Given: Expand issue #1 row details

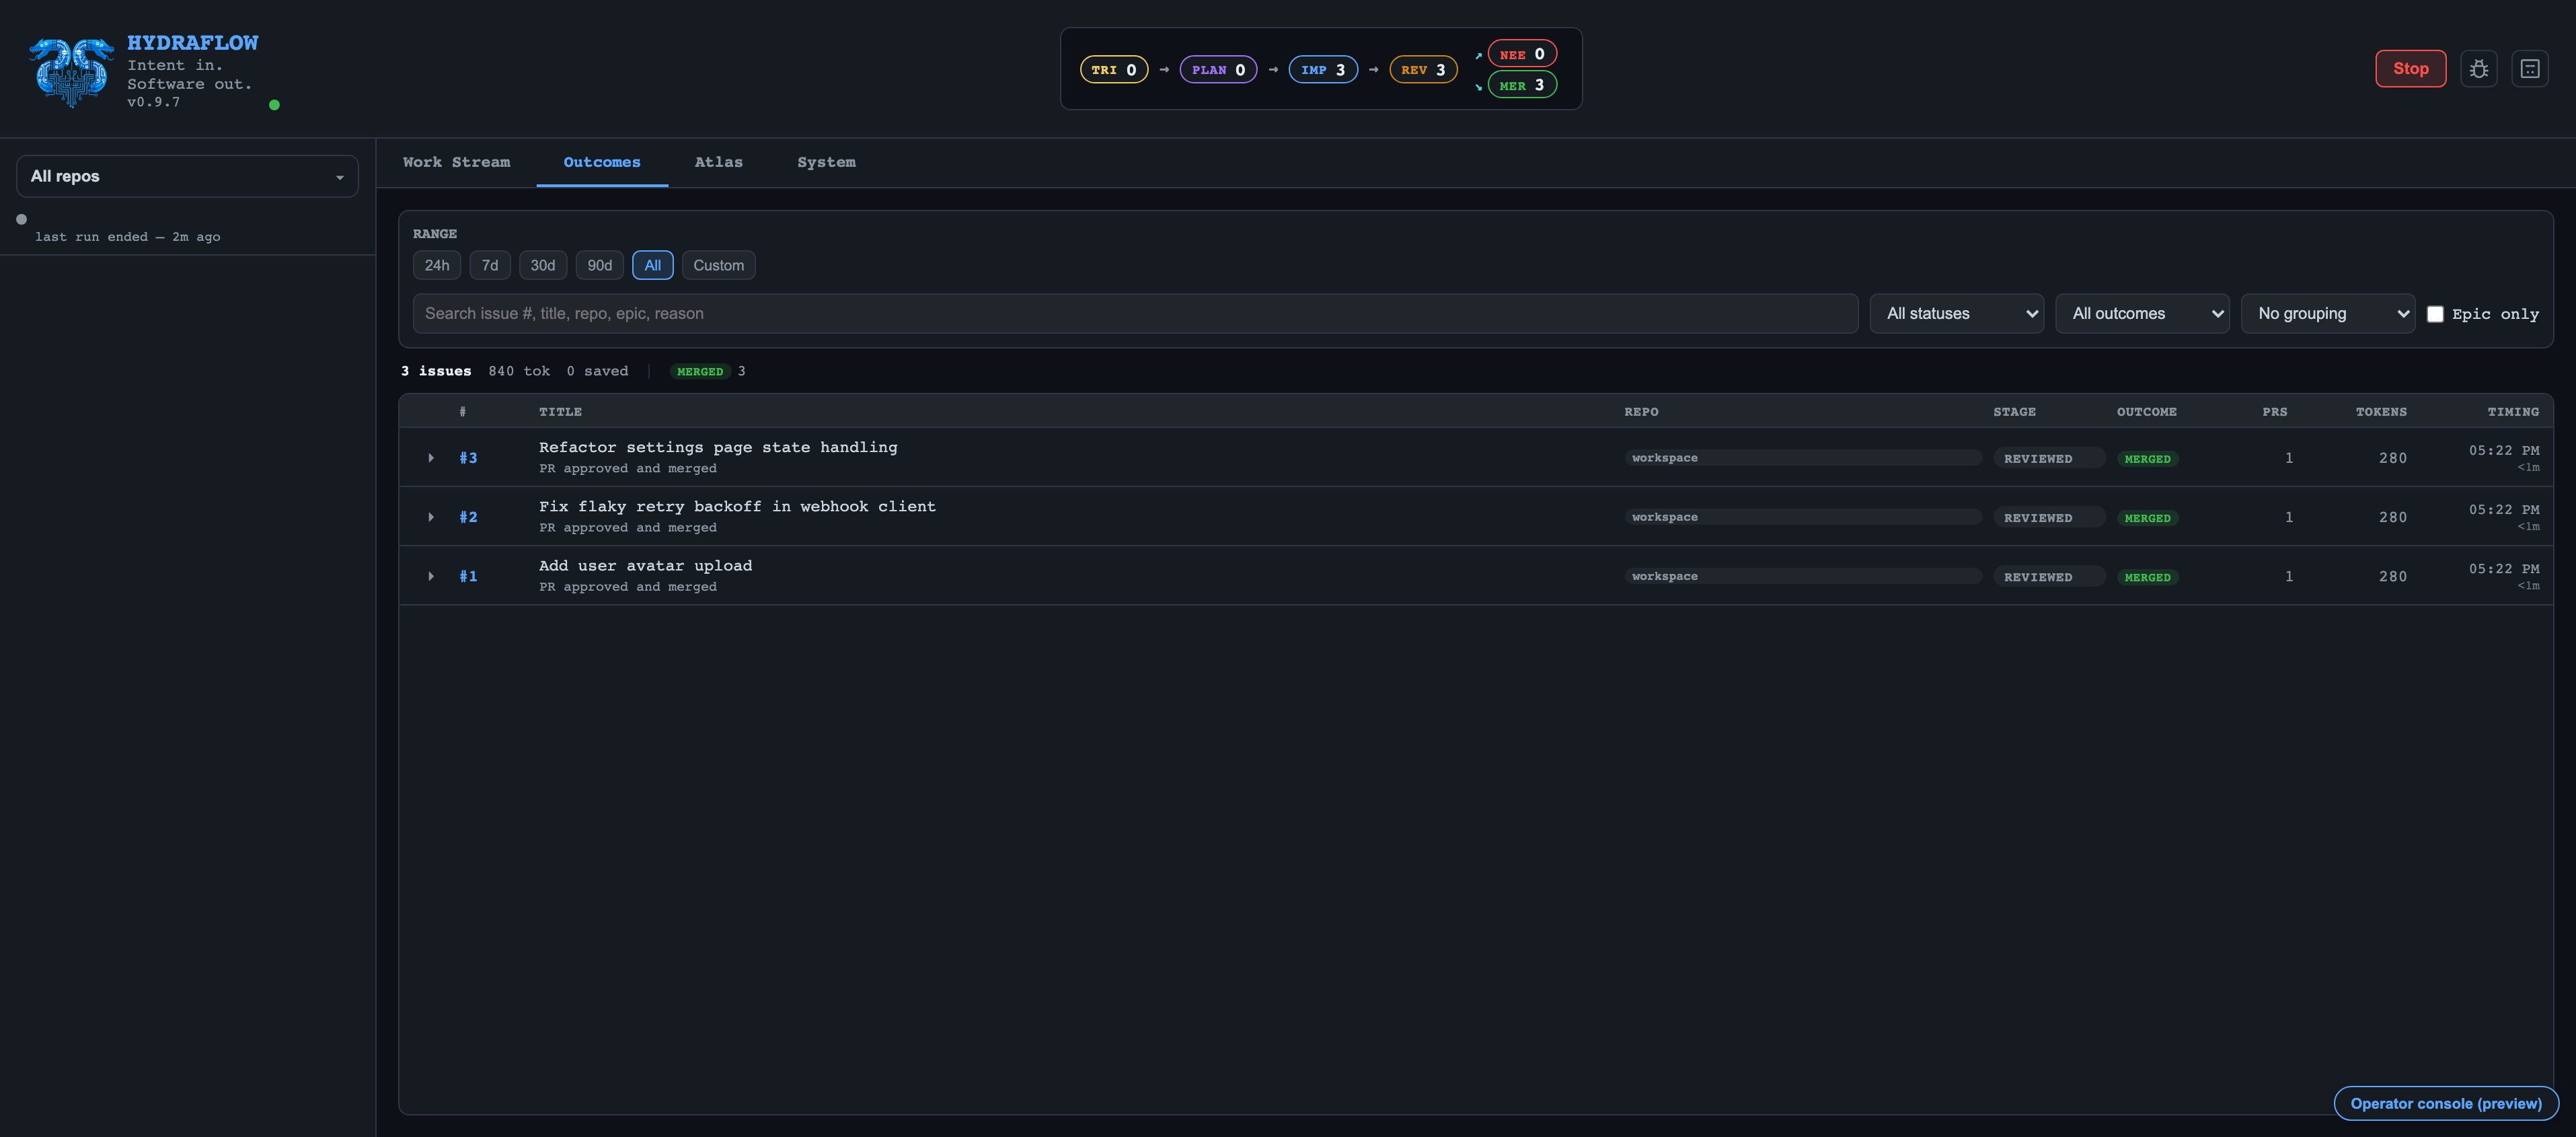Looking at the screenshot, I should coord(431,576).
